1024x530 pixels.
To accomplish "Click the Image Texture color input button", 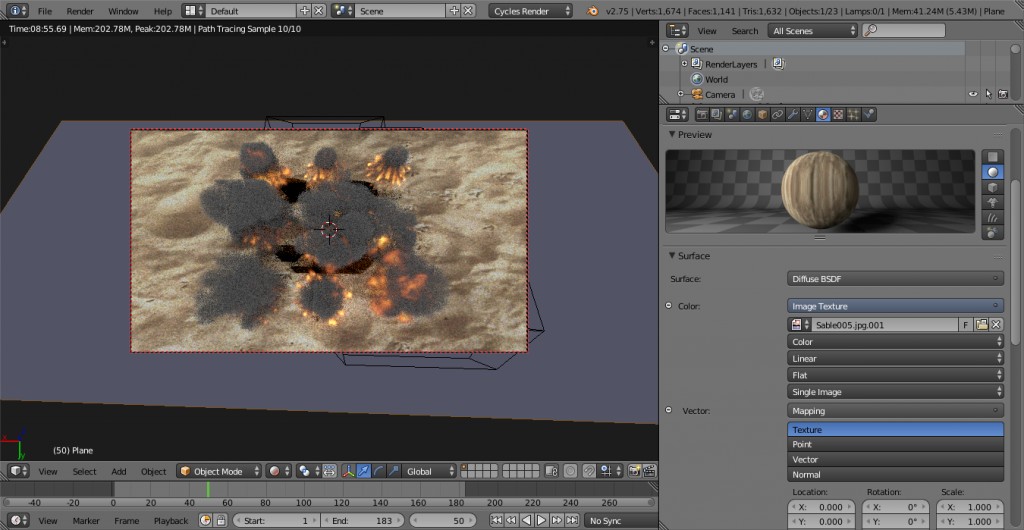I will [895, 305].
